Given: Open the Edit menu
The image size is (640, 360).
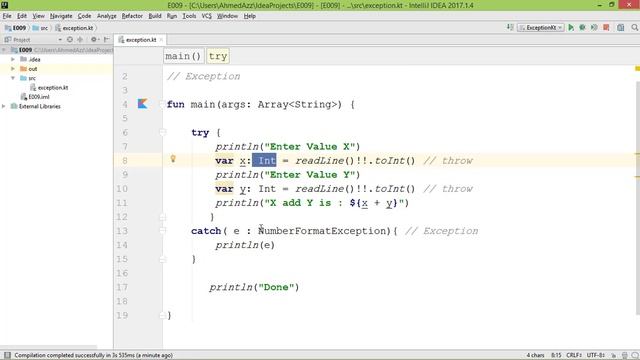Looking at the screenshot, I should pos(22,16).
